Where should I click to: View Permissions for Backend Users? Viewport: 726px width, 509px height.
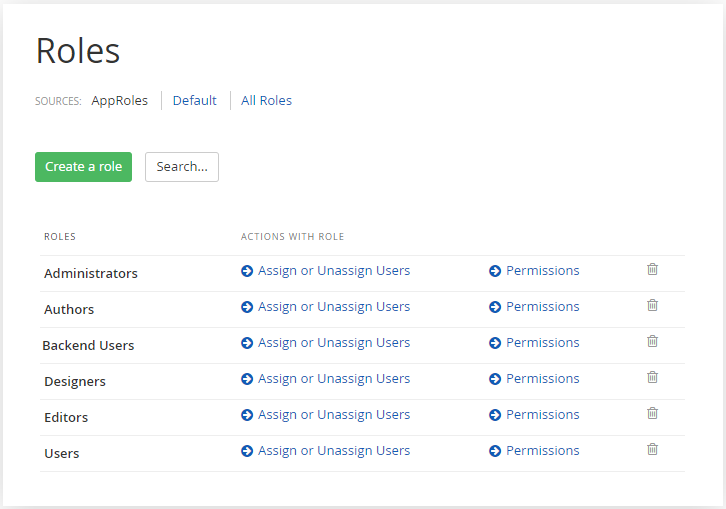(542, 343)
